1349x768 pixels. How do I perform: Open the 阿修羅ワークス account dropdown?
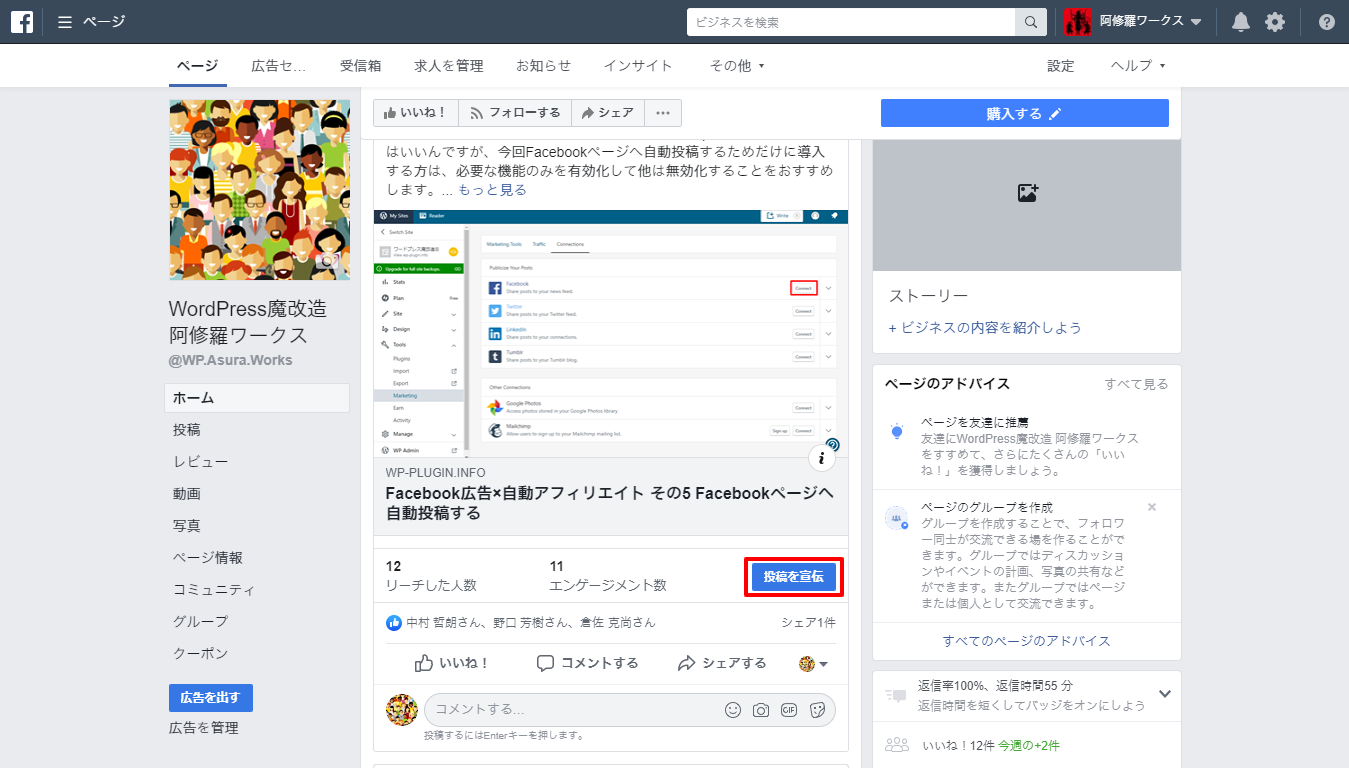1195,22
